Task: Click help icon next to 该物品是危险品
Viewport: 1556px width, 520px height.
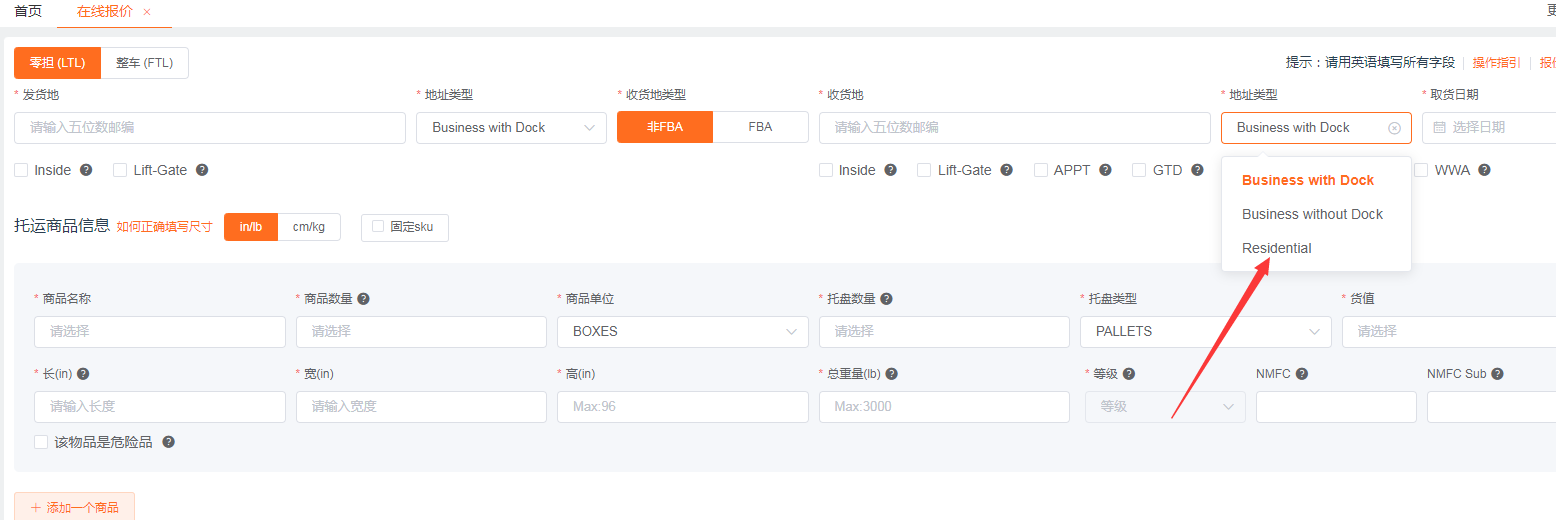Action: click(168, 442)
